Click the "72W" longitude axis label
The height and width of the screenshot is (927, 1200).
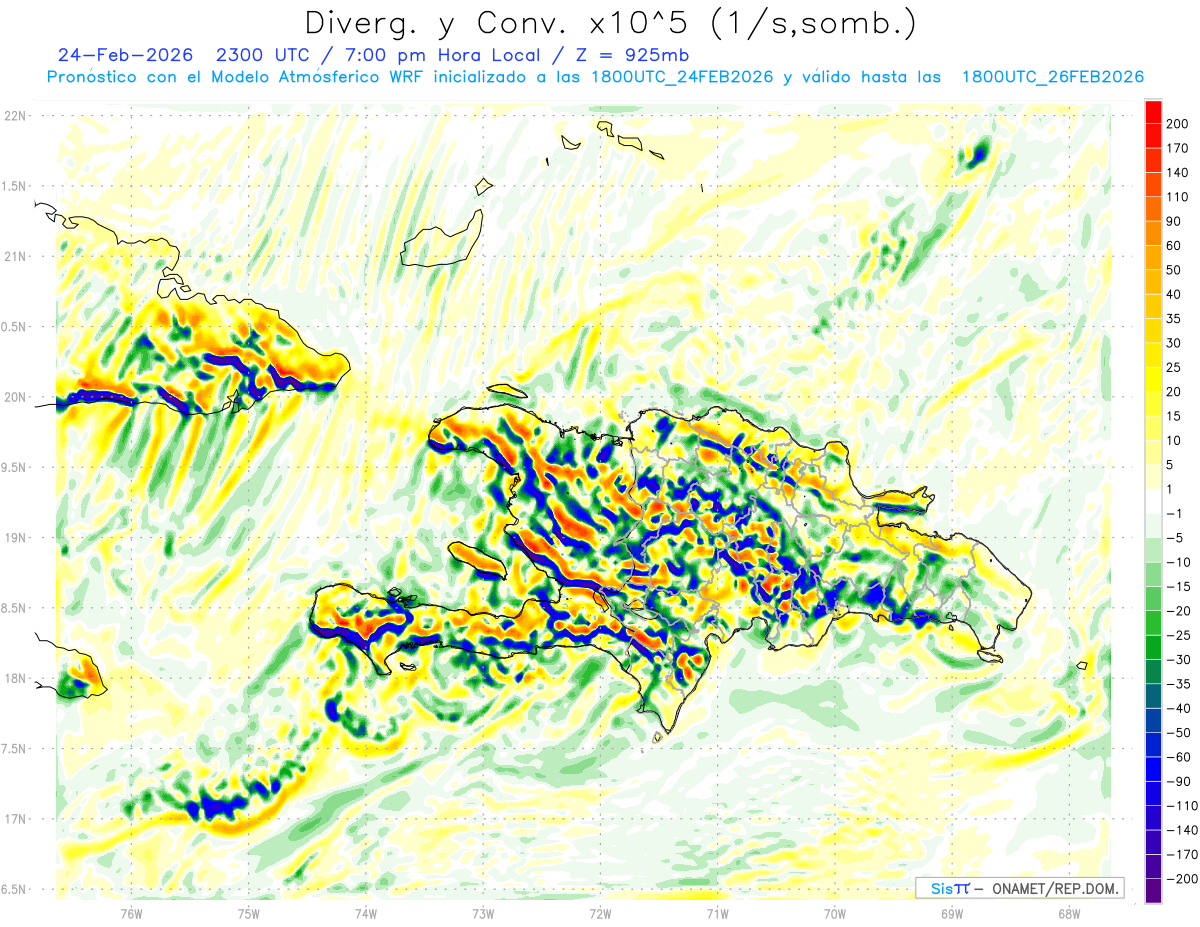600,913
